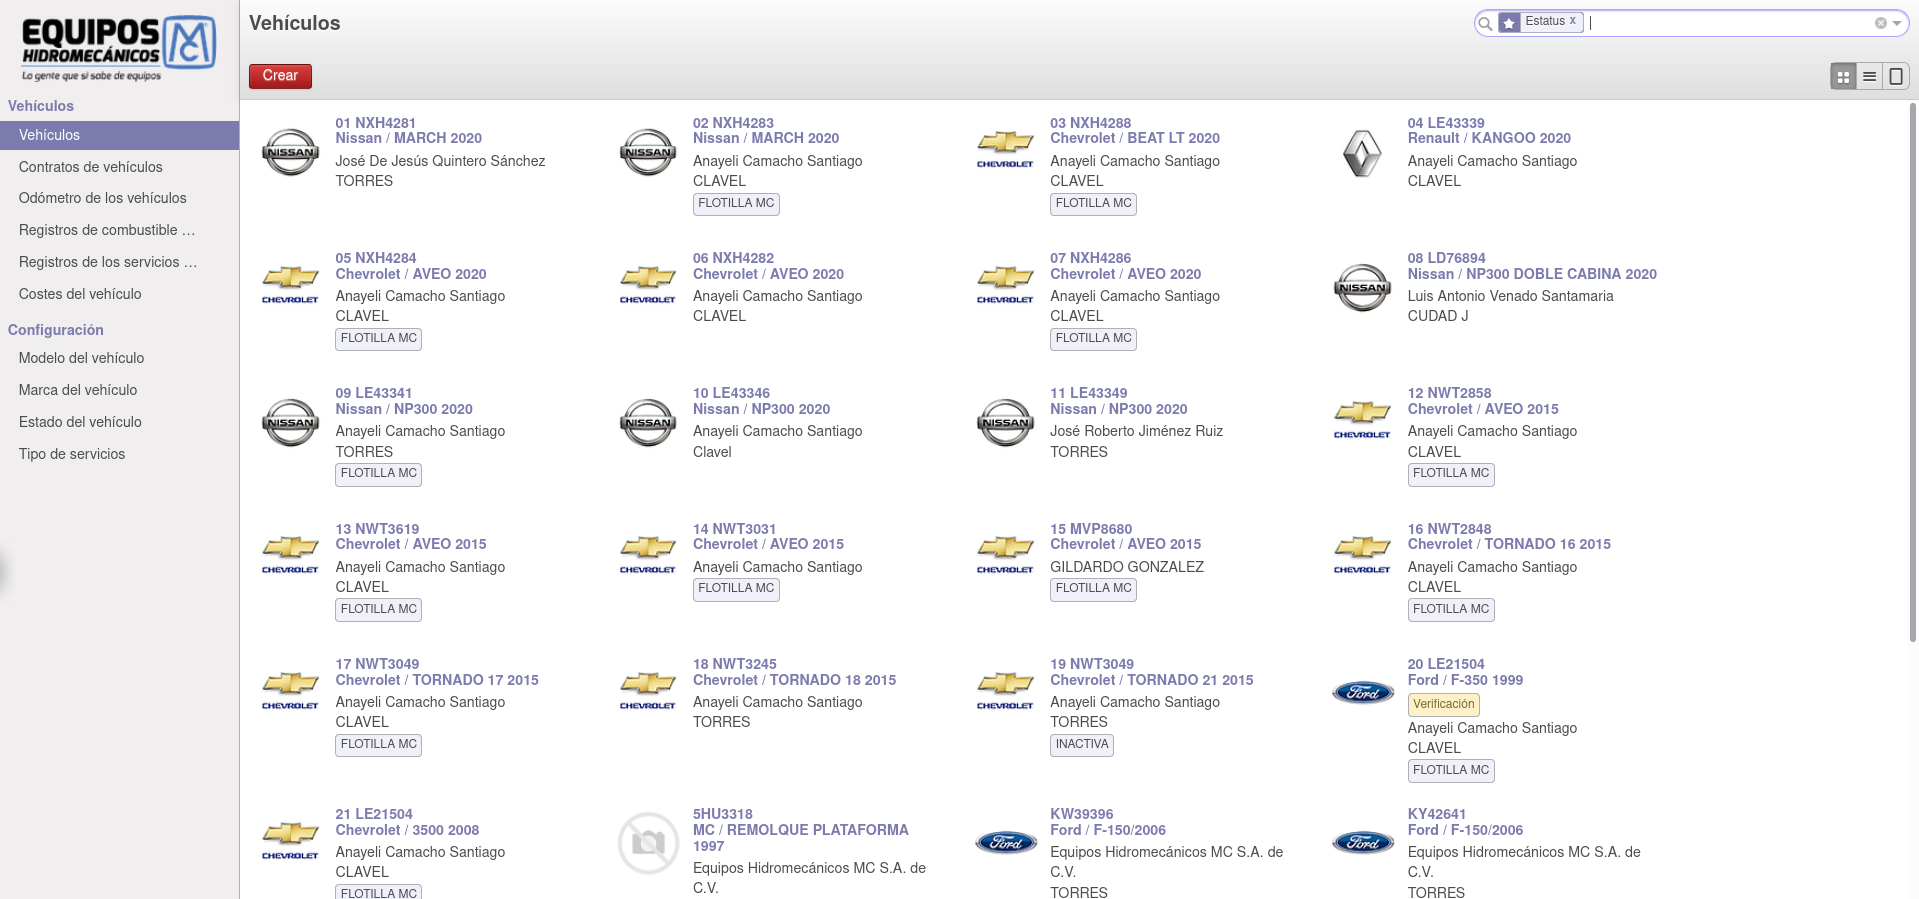The height and width of the screenshot is (899, 1919).
Task: Click the Verificación tag on Ford F-350
Action: point(1443,704)
